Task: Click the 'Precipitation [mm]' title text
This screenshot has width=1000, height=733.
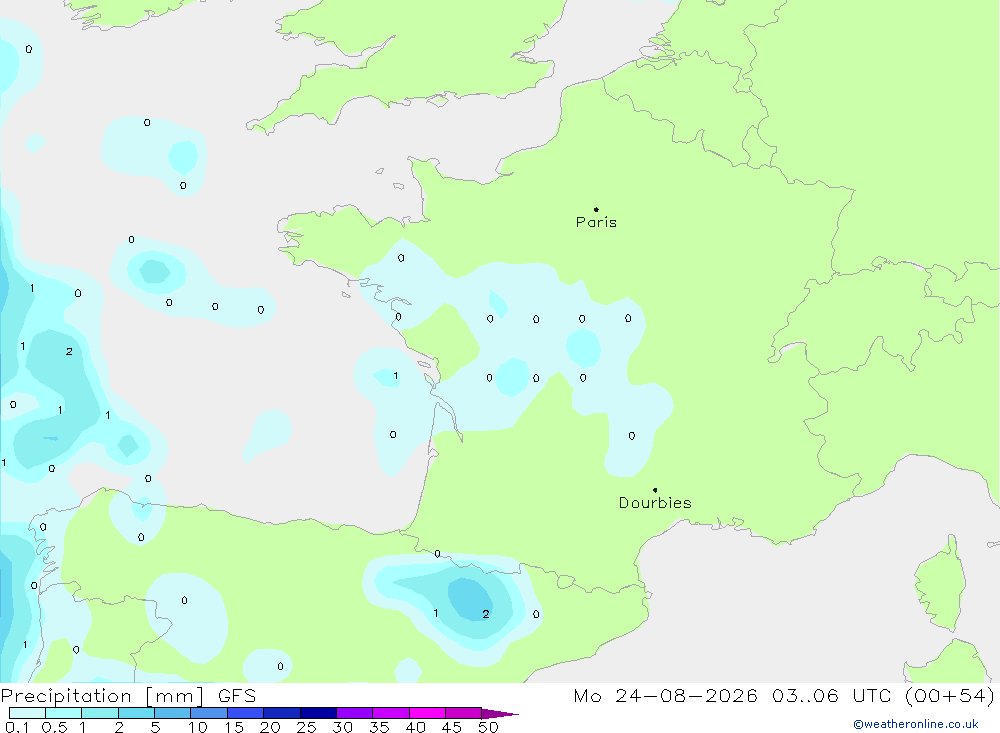Action: (x=102, y=695)
